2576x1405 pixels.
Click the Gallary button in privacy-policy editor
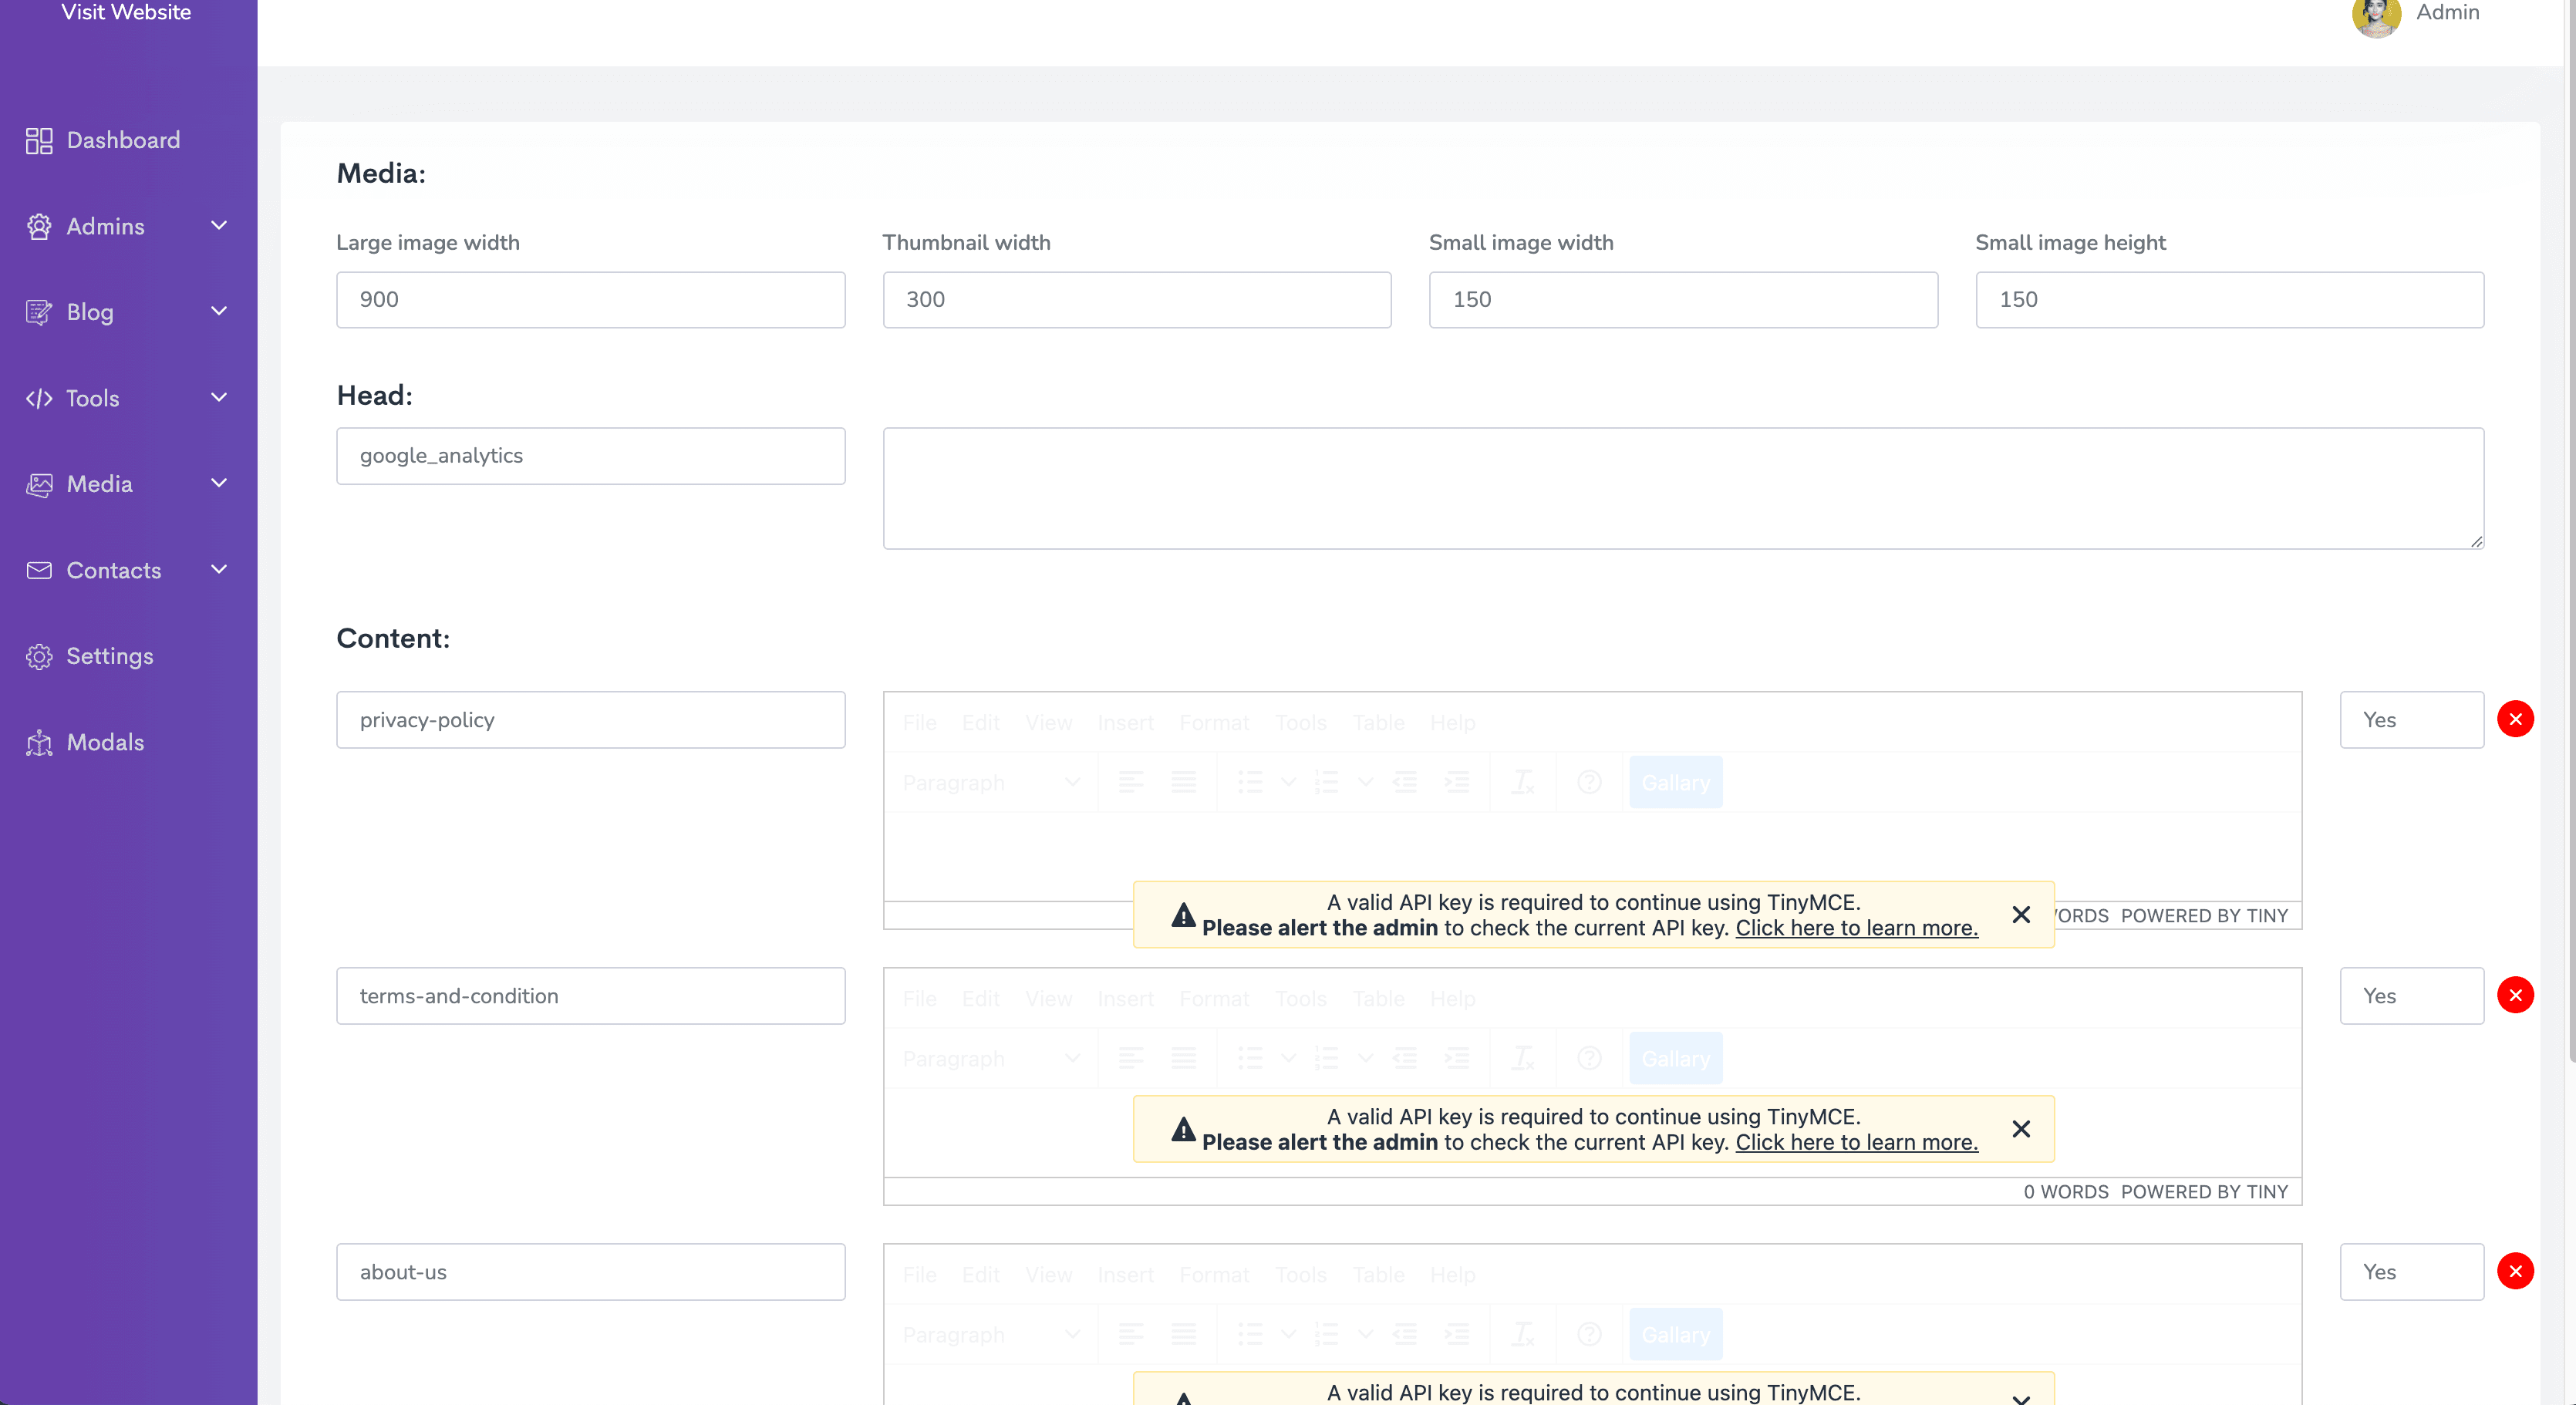(x=1676, y=782)
